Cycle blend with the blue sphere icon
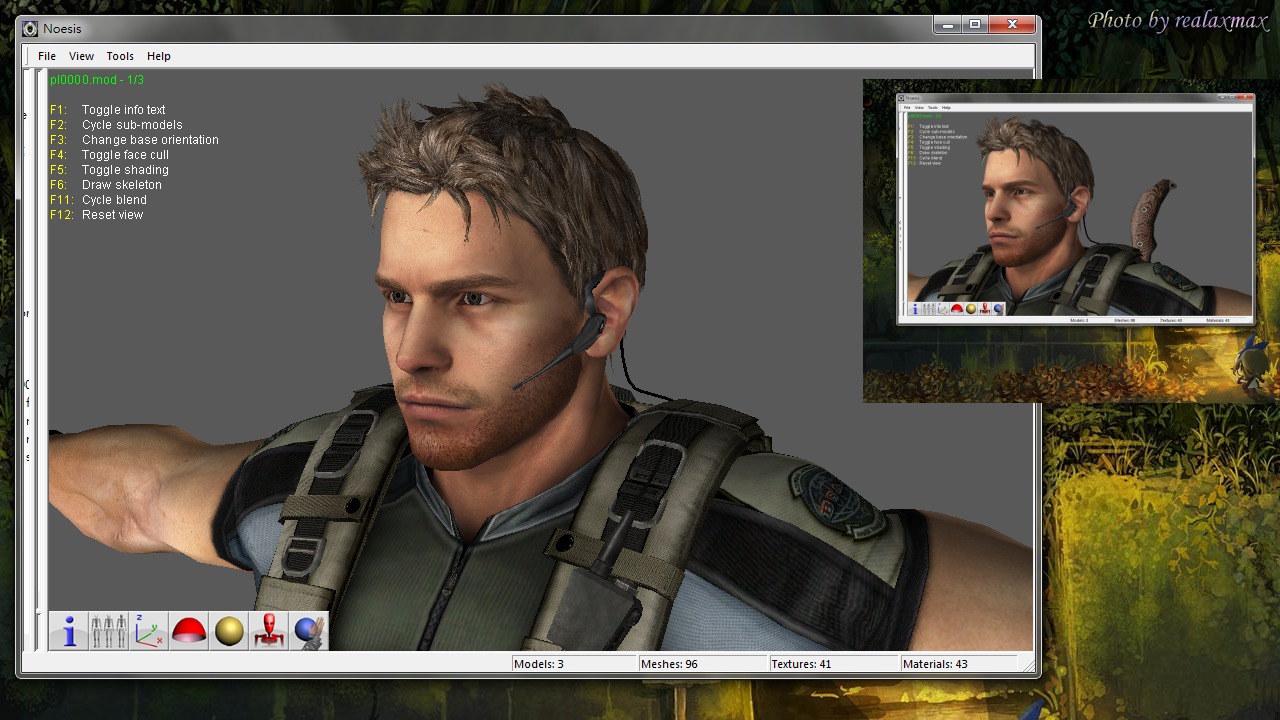 pyautogui.click(x=308, y=631)
